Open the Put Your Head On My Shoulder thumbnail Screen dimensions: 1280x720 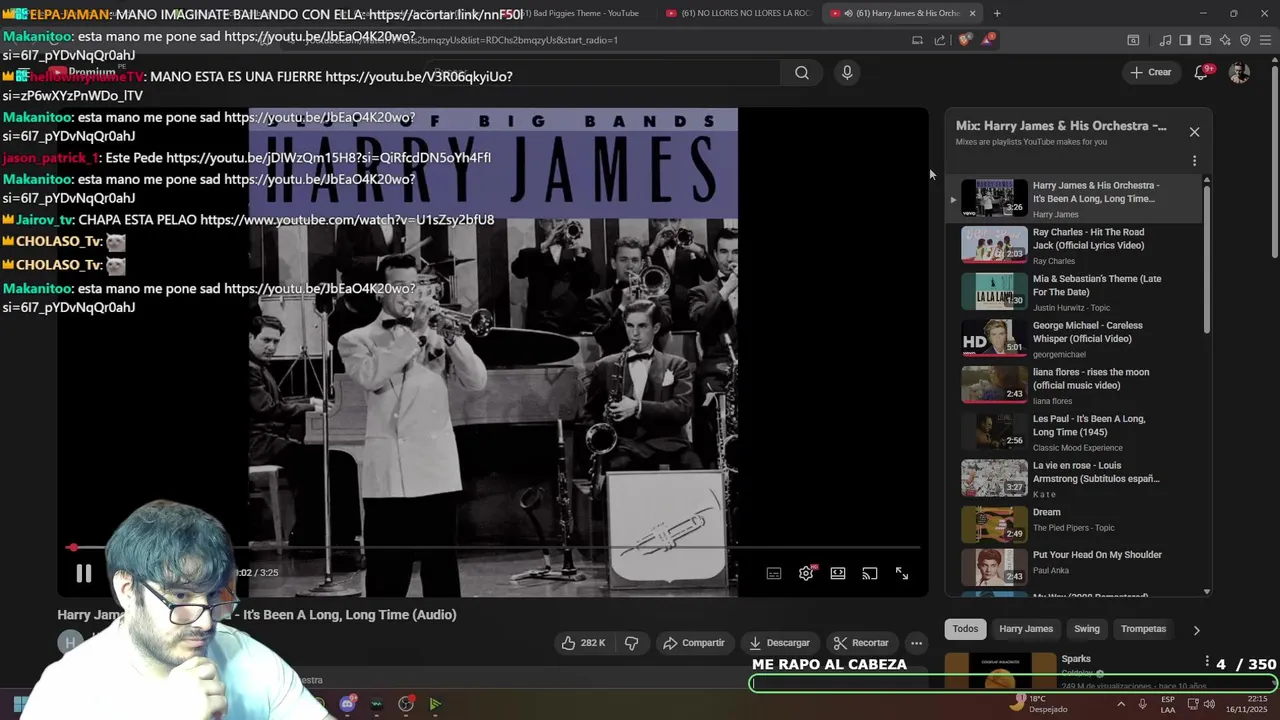coord(995,567)
